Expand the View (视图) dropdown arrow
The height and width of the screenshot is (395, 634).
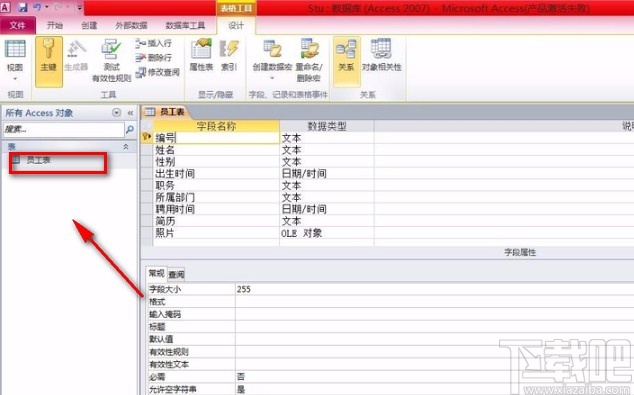pos(15,79)
